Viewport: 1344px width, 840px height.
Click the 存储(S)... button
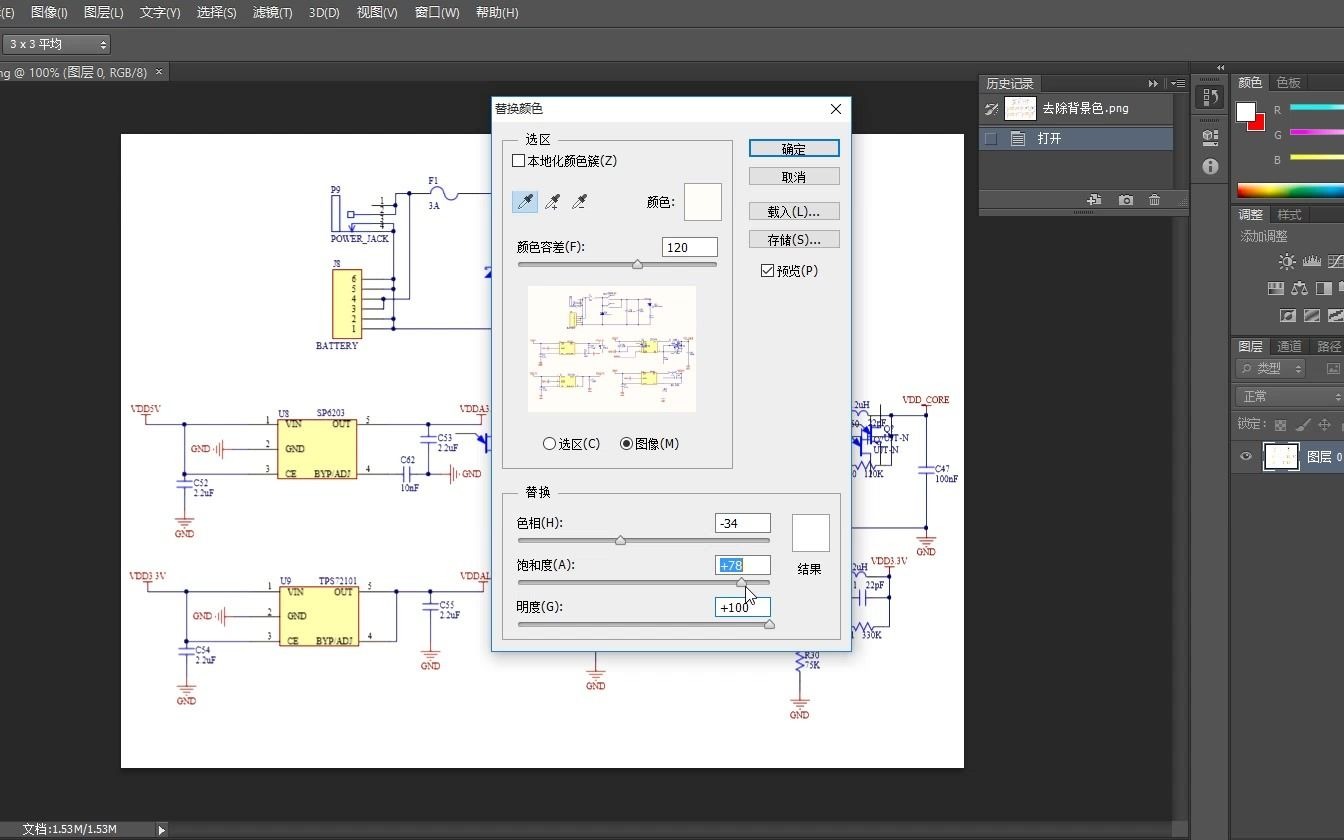pos(794,239)
